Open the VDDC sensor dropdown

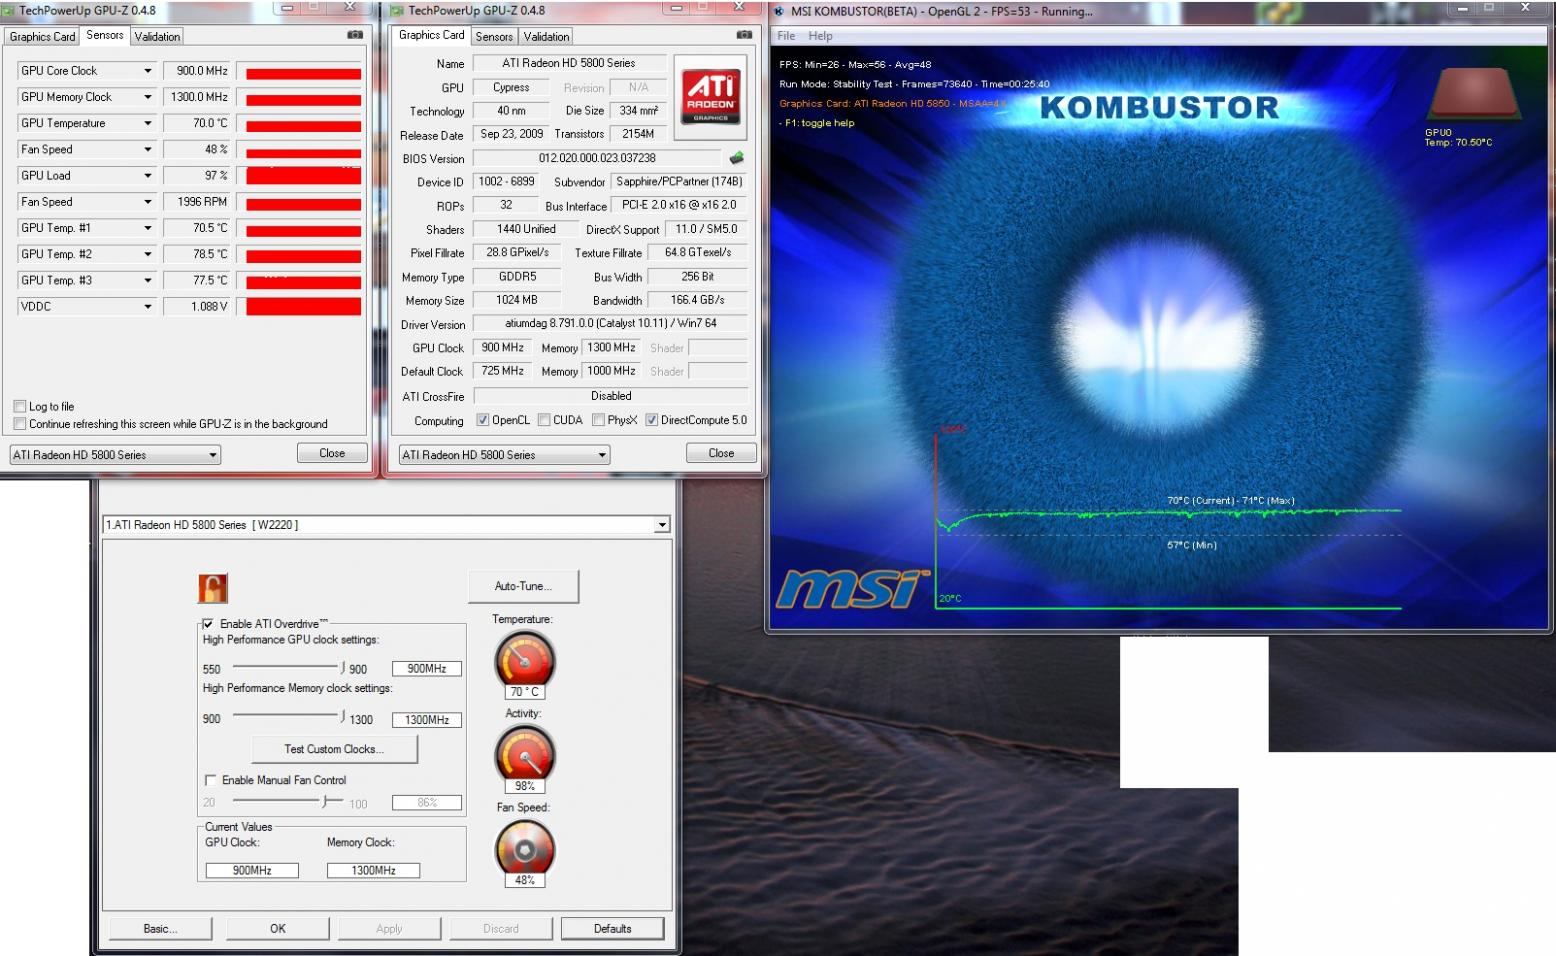click(x=148, y=306)
